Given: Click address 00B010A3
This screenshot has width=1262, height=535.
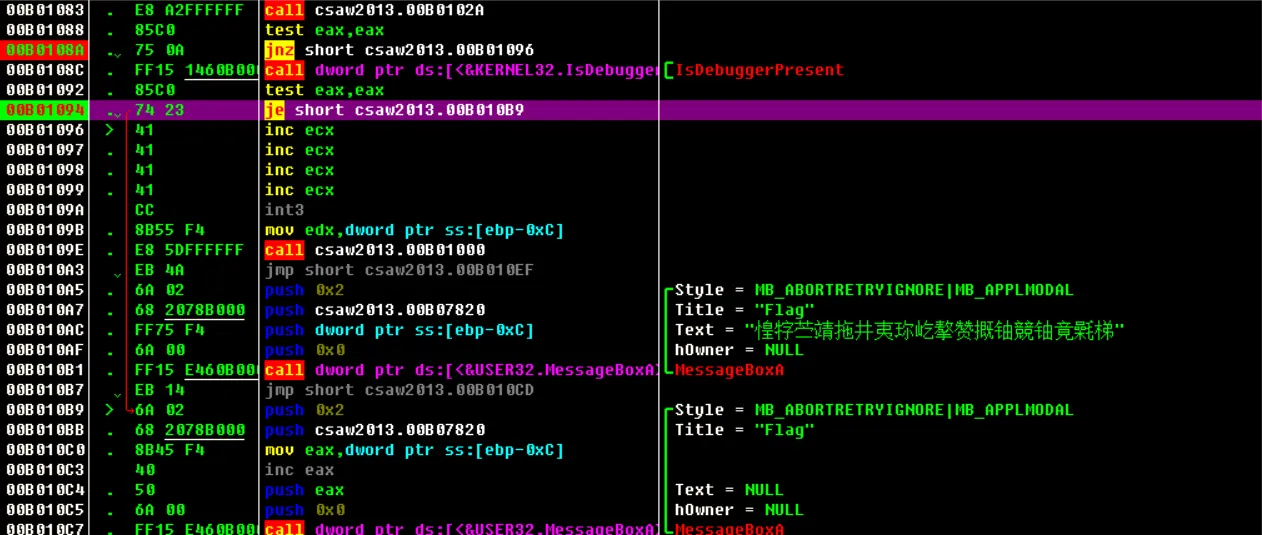Looking at the screenshot, I should [45, 270].
